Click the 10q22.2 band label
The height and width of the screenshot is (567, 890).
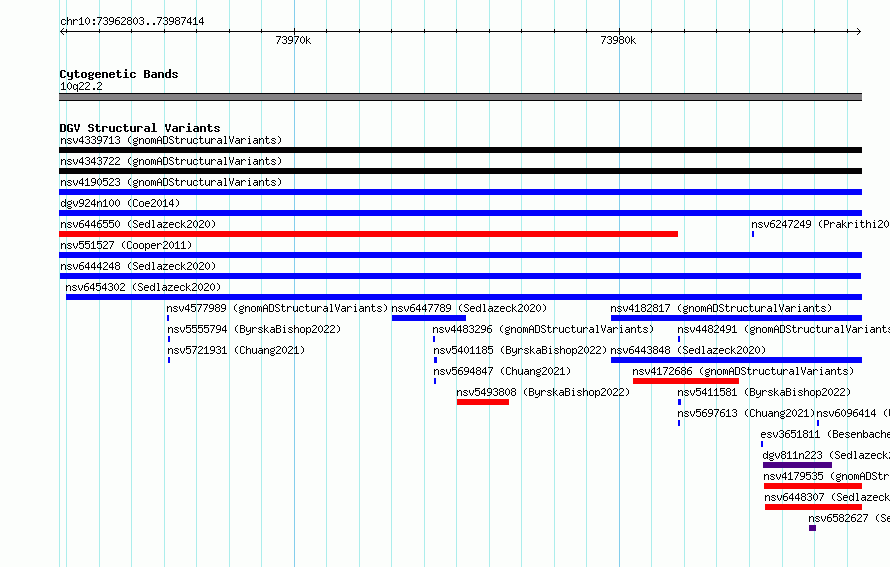[81, 86]
